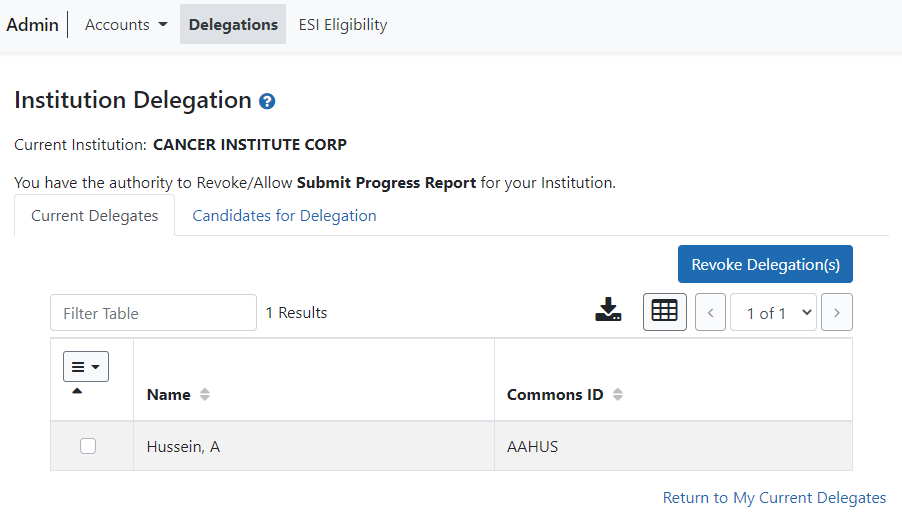902x517 pixels.
Task: Open the ESI Eligibility menu item
Action: point(343,25)
